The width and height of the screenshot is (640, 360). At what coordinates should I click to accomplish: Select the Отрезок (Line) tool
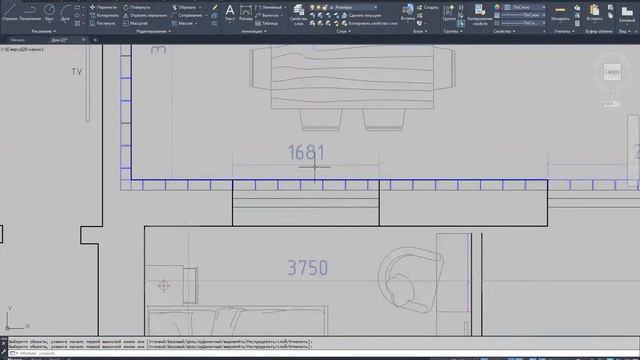click(x=9, y=12)
